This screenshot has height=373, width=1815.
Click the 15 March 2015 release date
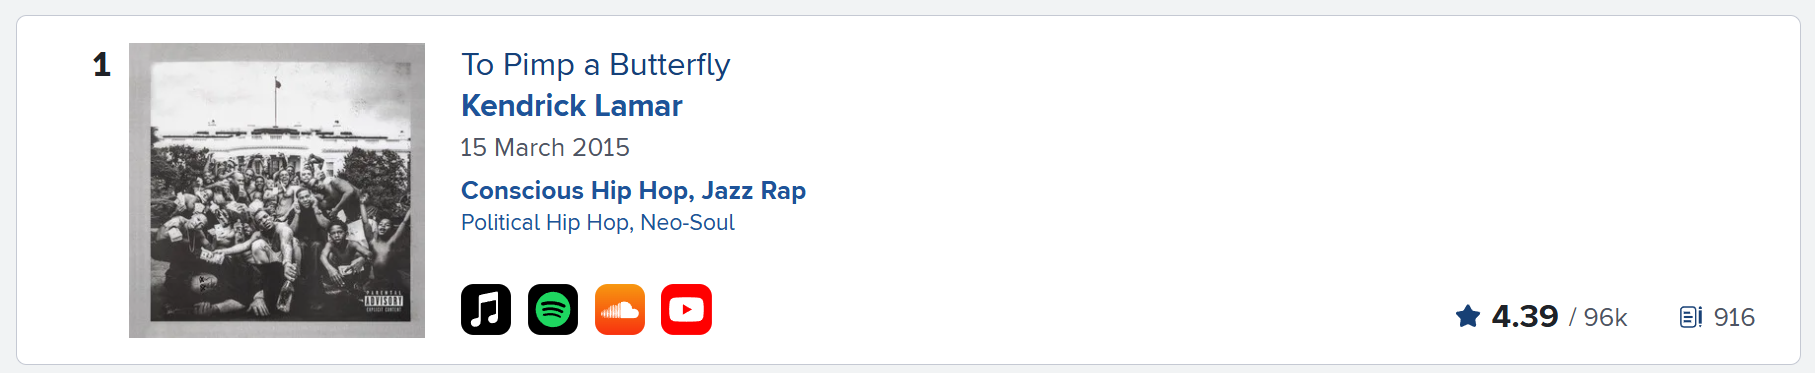click(x=545, y=148)
